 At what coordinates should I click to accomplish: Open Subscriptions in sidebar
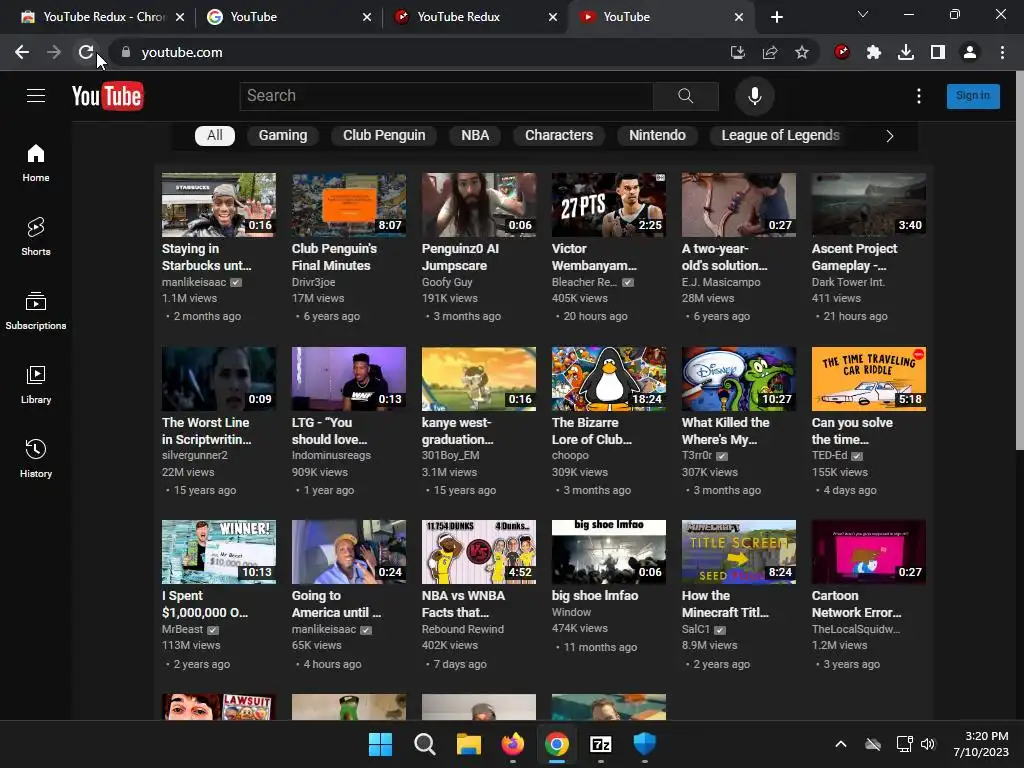click(36, 311)
